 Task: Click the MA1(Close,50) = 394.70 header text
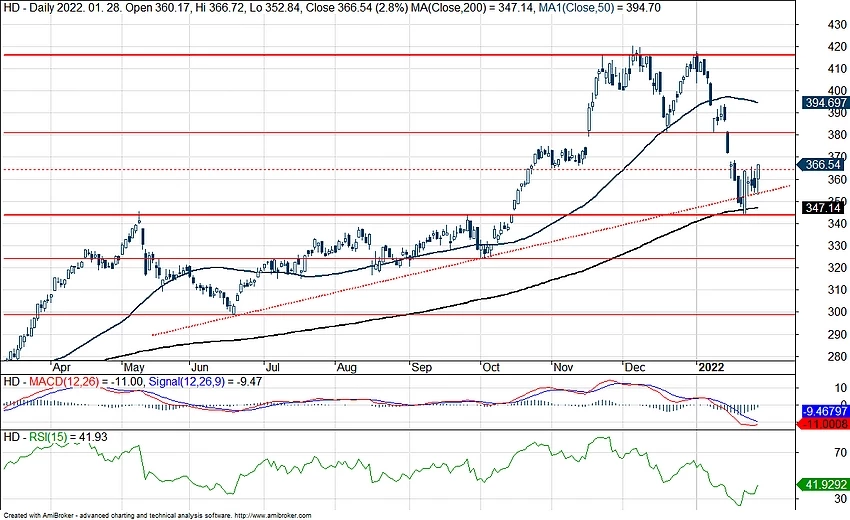click(601, 8)
